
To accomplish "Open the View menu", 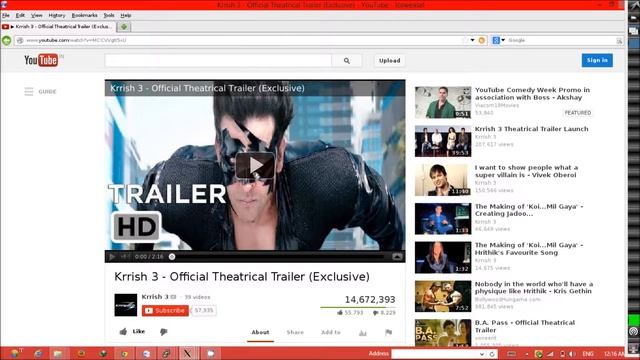I will pyautogui.click(x=37, y=15).
